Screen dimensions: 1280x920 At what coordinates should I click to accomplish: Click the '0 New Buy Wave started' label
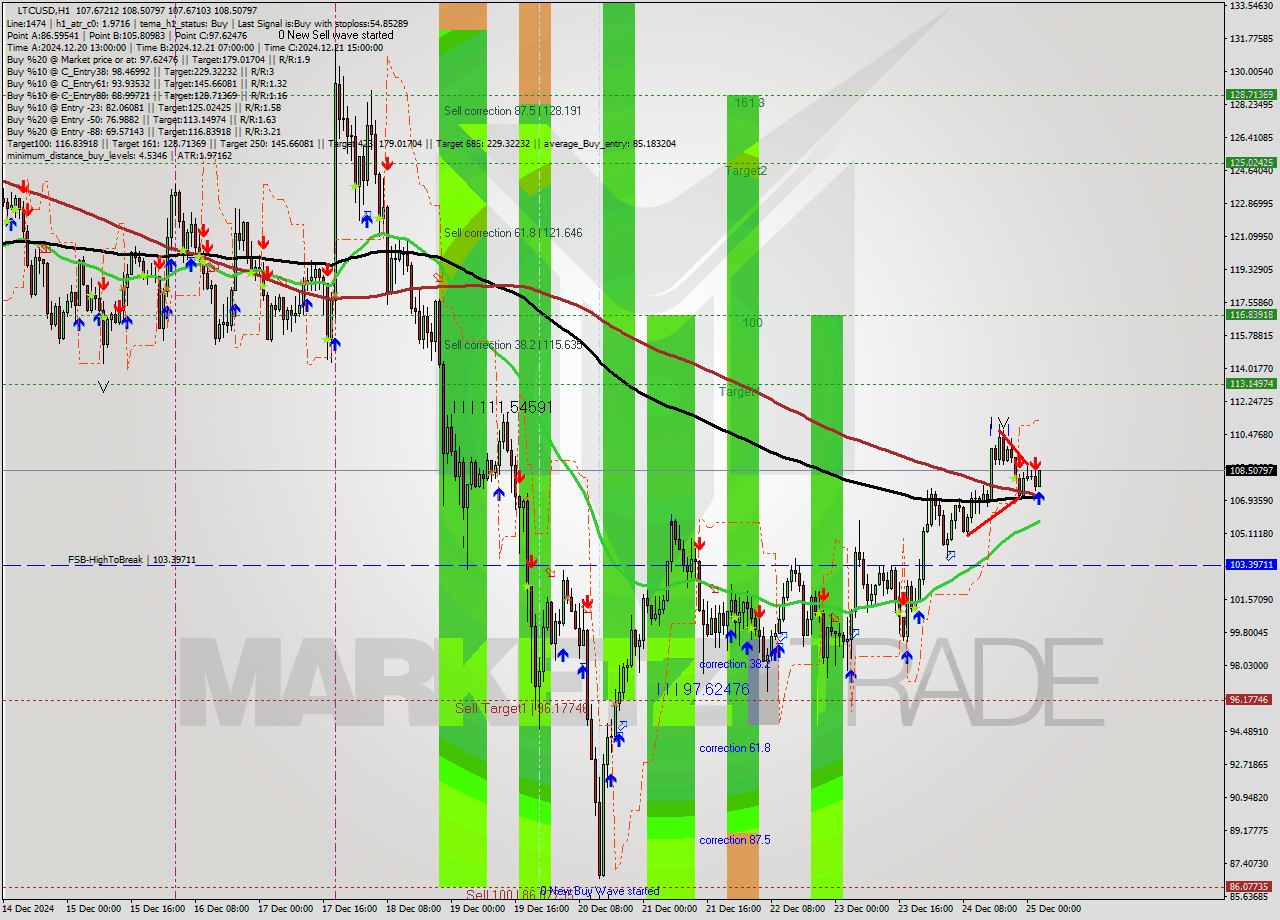click(600, 891)
